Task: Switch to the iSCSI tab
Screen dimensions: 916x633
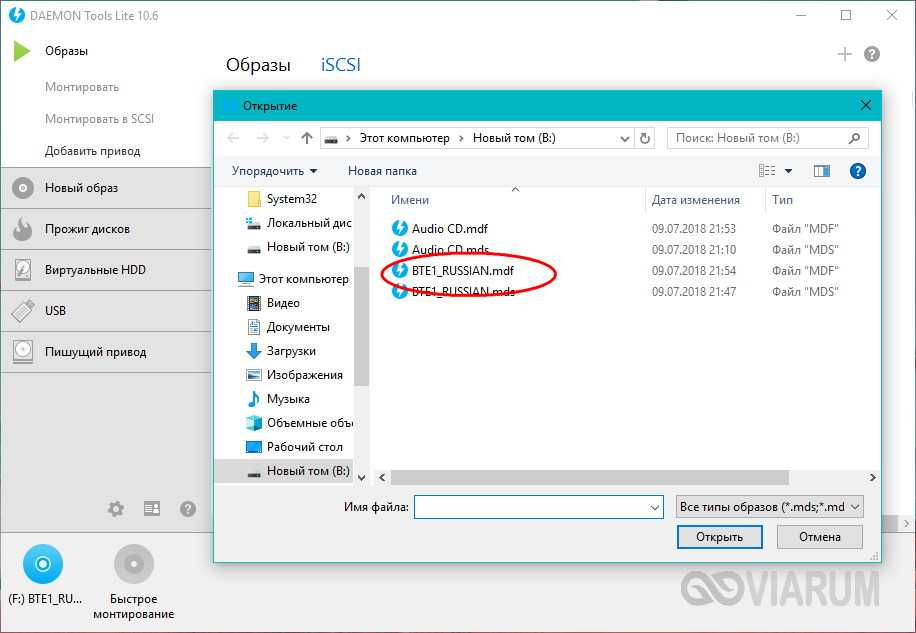Action: click(341, 64)
